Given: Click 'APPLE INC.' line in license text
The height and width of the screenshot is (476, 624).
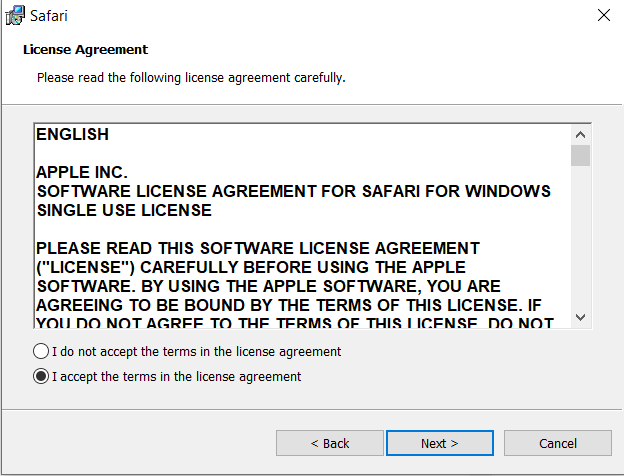Looking at the screenshot, I should (x=82, y=172).
